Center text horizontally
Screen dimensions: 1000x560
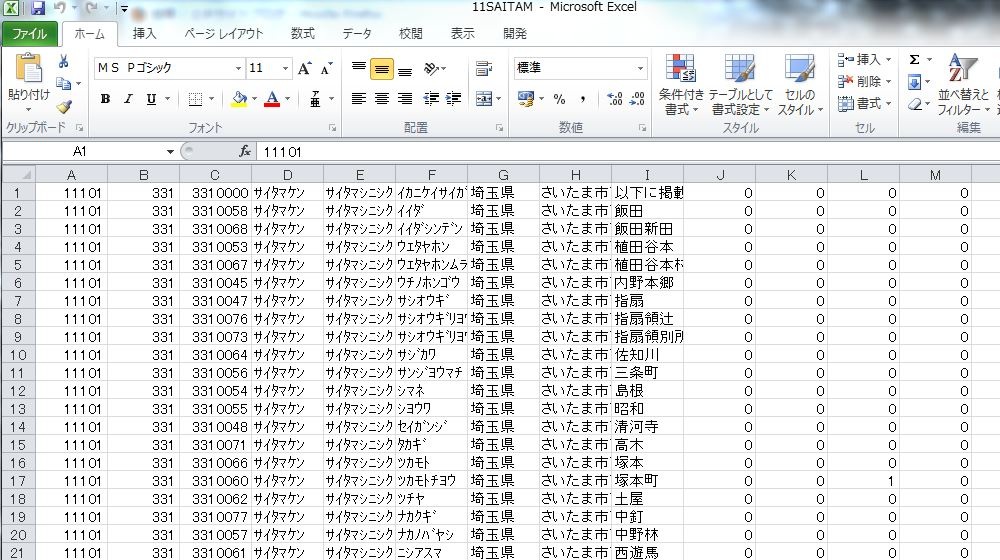coord(382,99)
